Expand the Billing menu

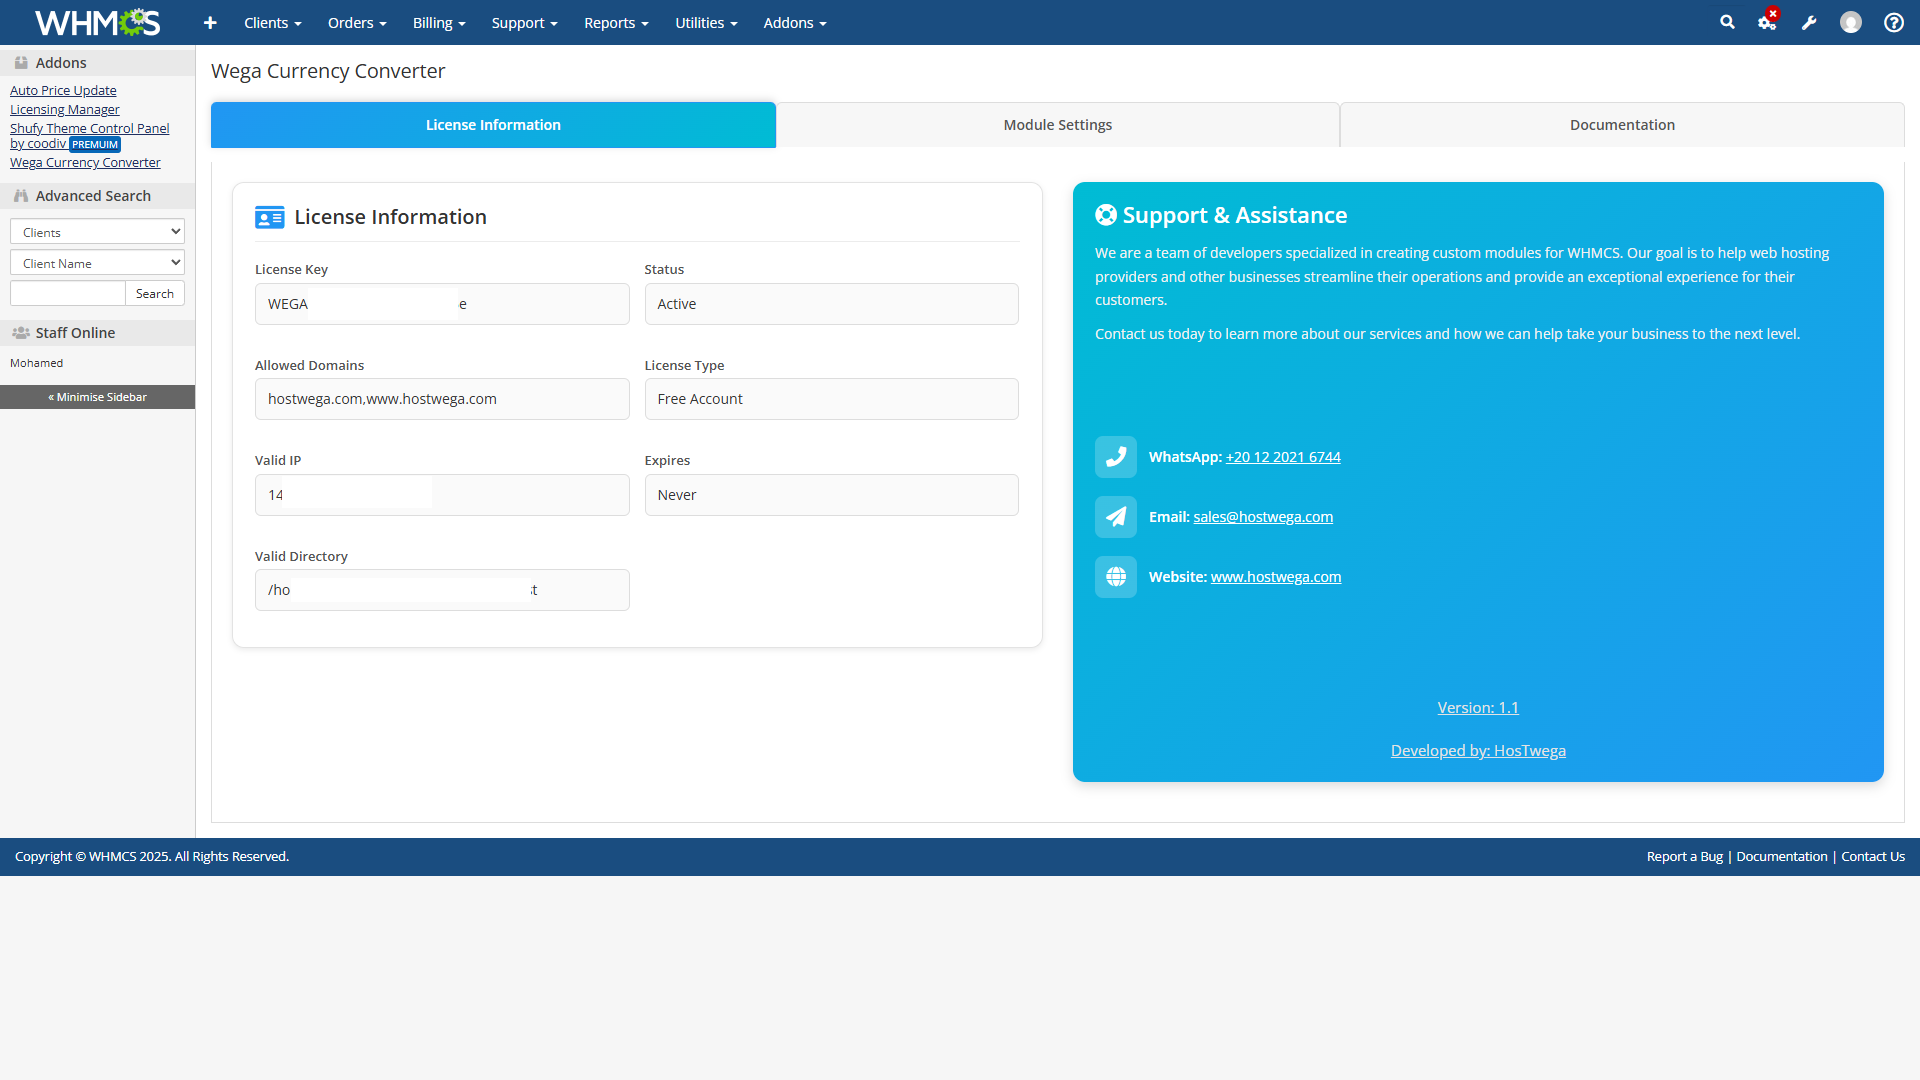pos(439,22)
